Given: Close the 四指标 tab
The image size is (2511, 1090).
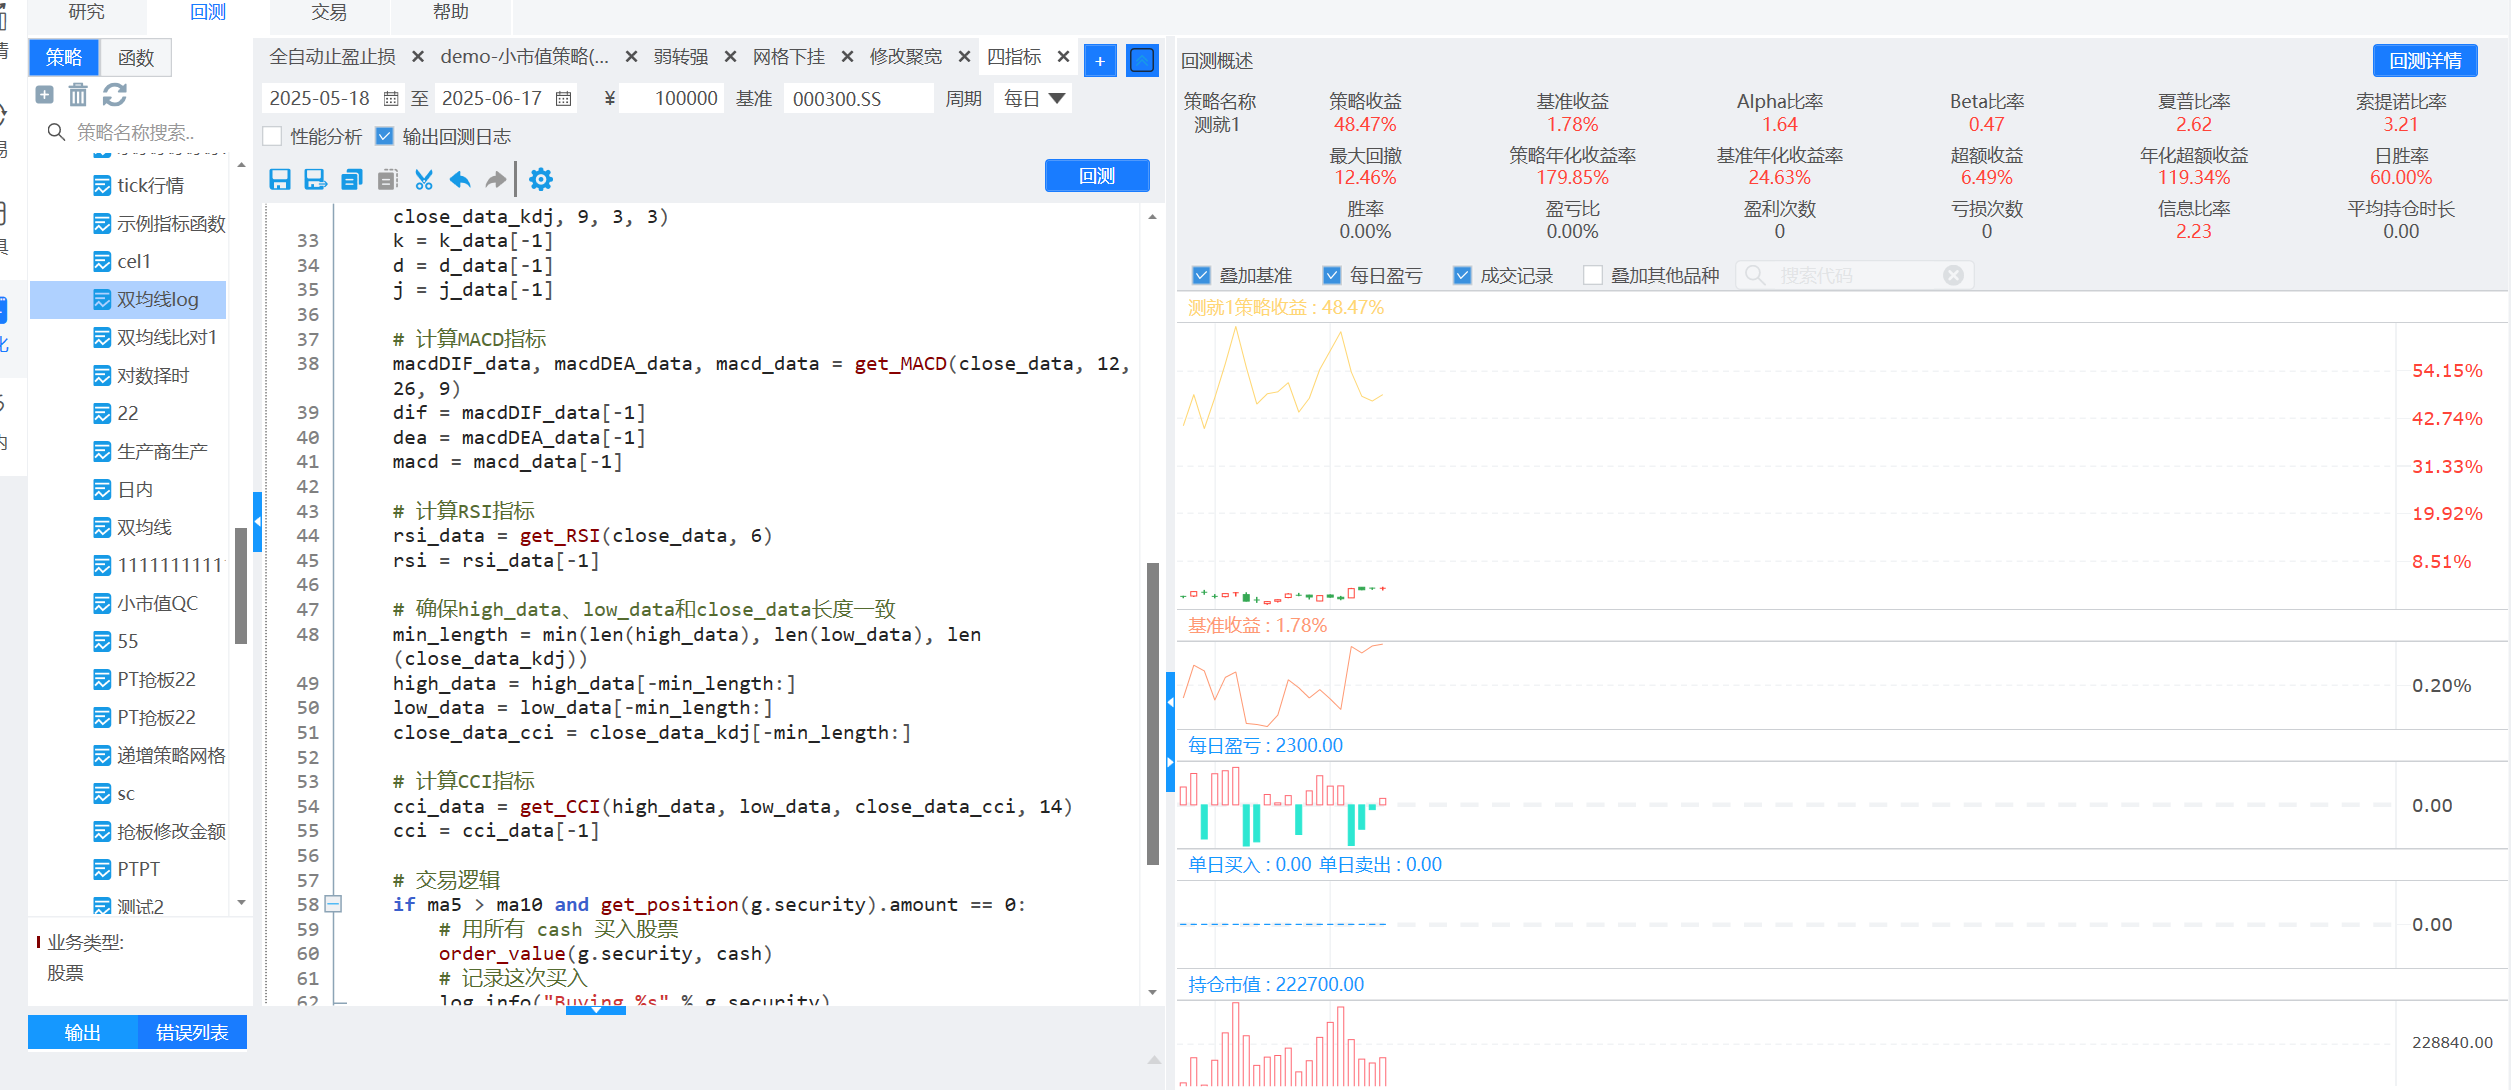Looking at the screenshot, I should [x=1064, y=57].
